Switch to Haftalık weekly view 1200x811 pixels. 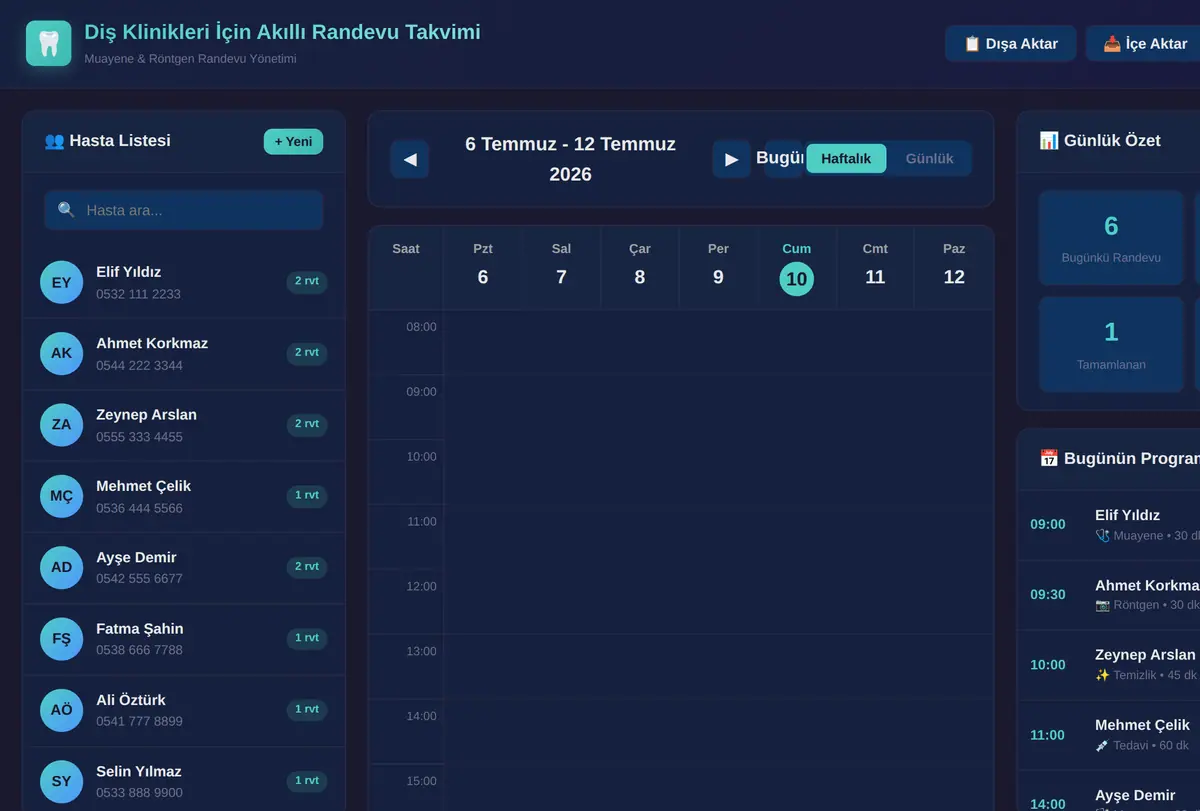pos(846,159)
